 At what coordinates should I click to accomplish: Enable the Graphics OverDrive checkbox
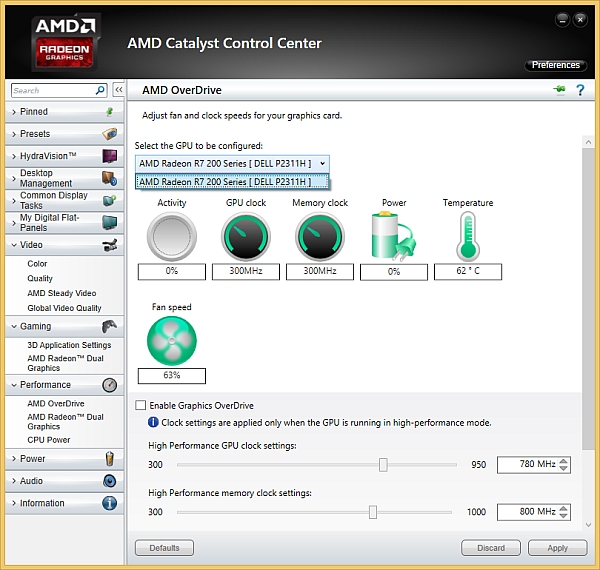click(141, 405)
